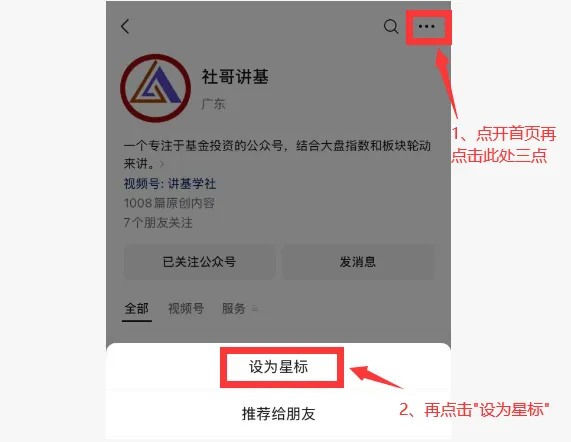Select the 全部 tab
This screenshot has width=571, height=442.
pyautogui.click(x=137, y=309)
